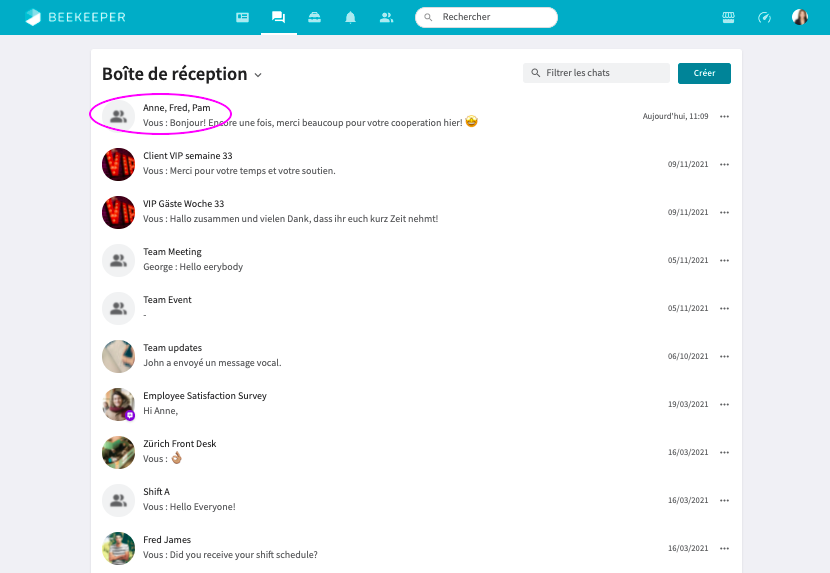Expand the Boîte de réception dropdown

(x=258, y=75)
